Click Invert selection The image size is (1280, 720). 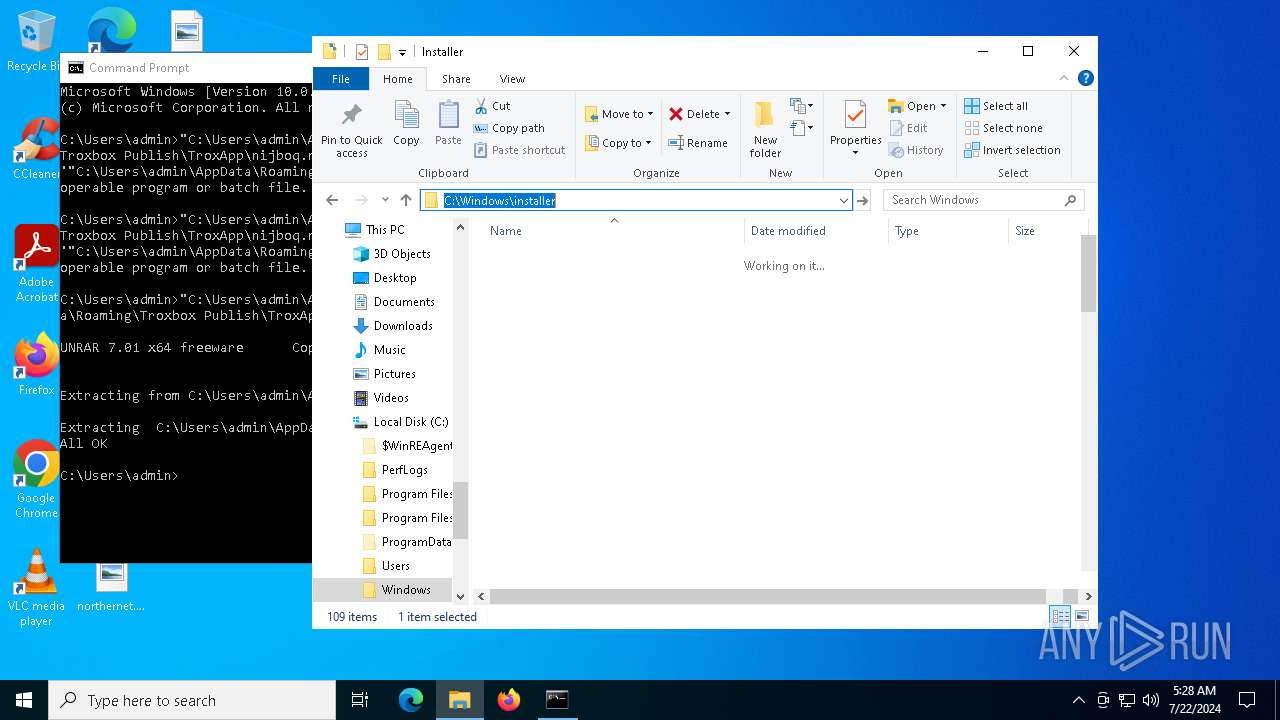pos(1012,150)
